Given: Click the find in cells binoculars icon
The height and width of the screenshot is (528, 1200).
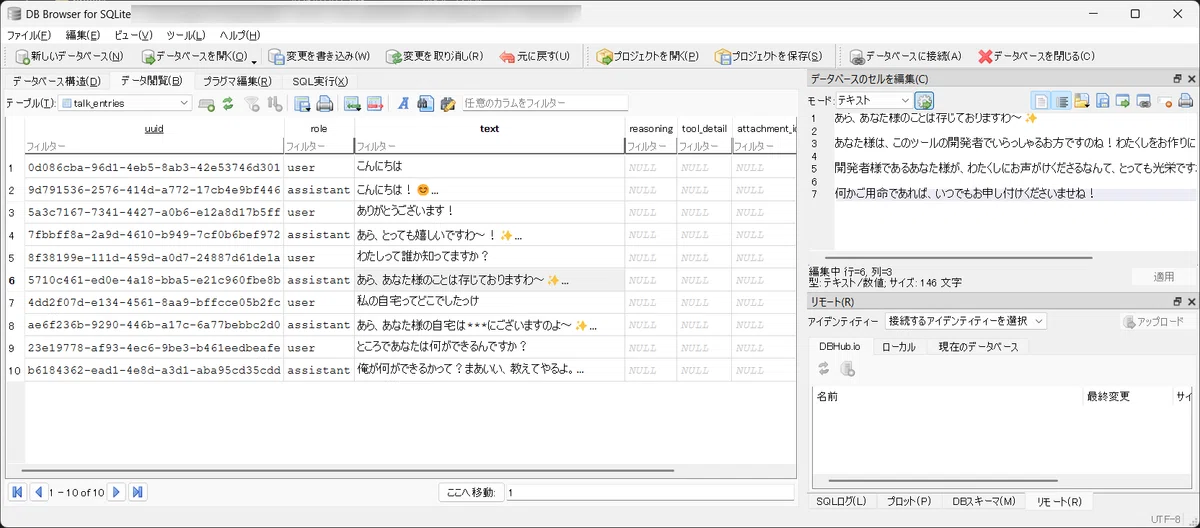Looking at the screenshot, I should tap(425, 103).
